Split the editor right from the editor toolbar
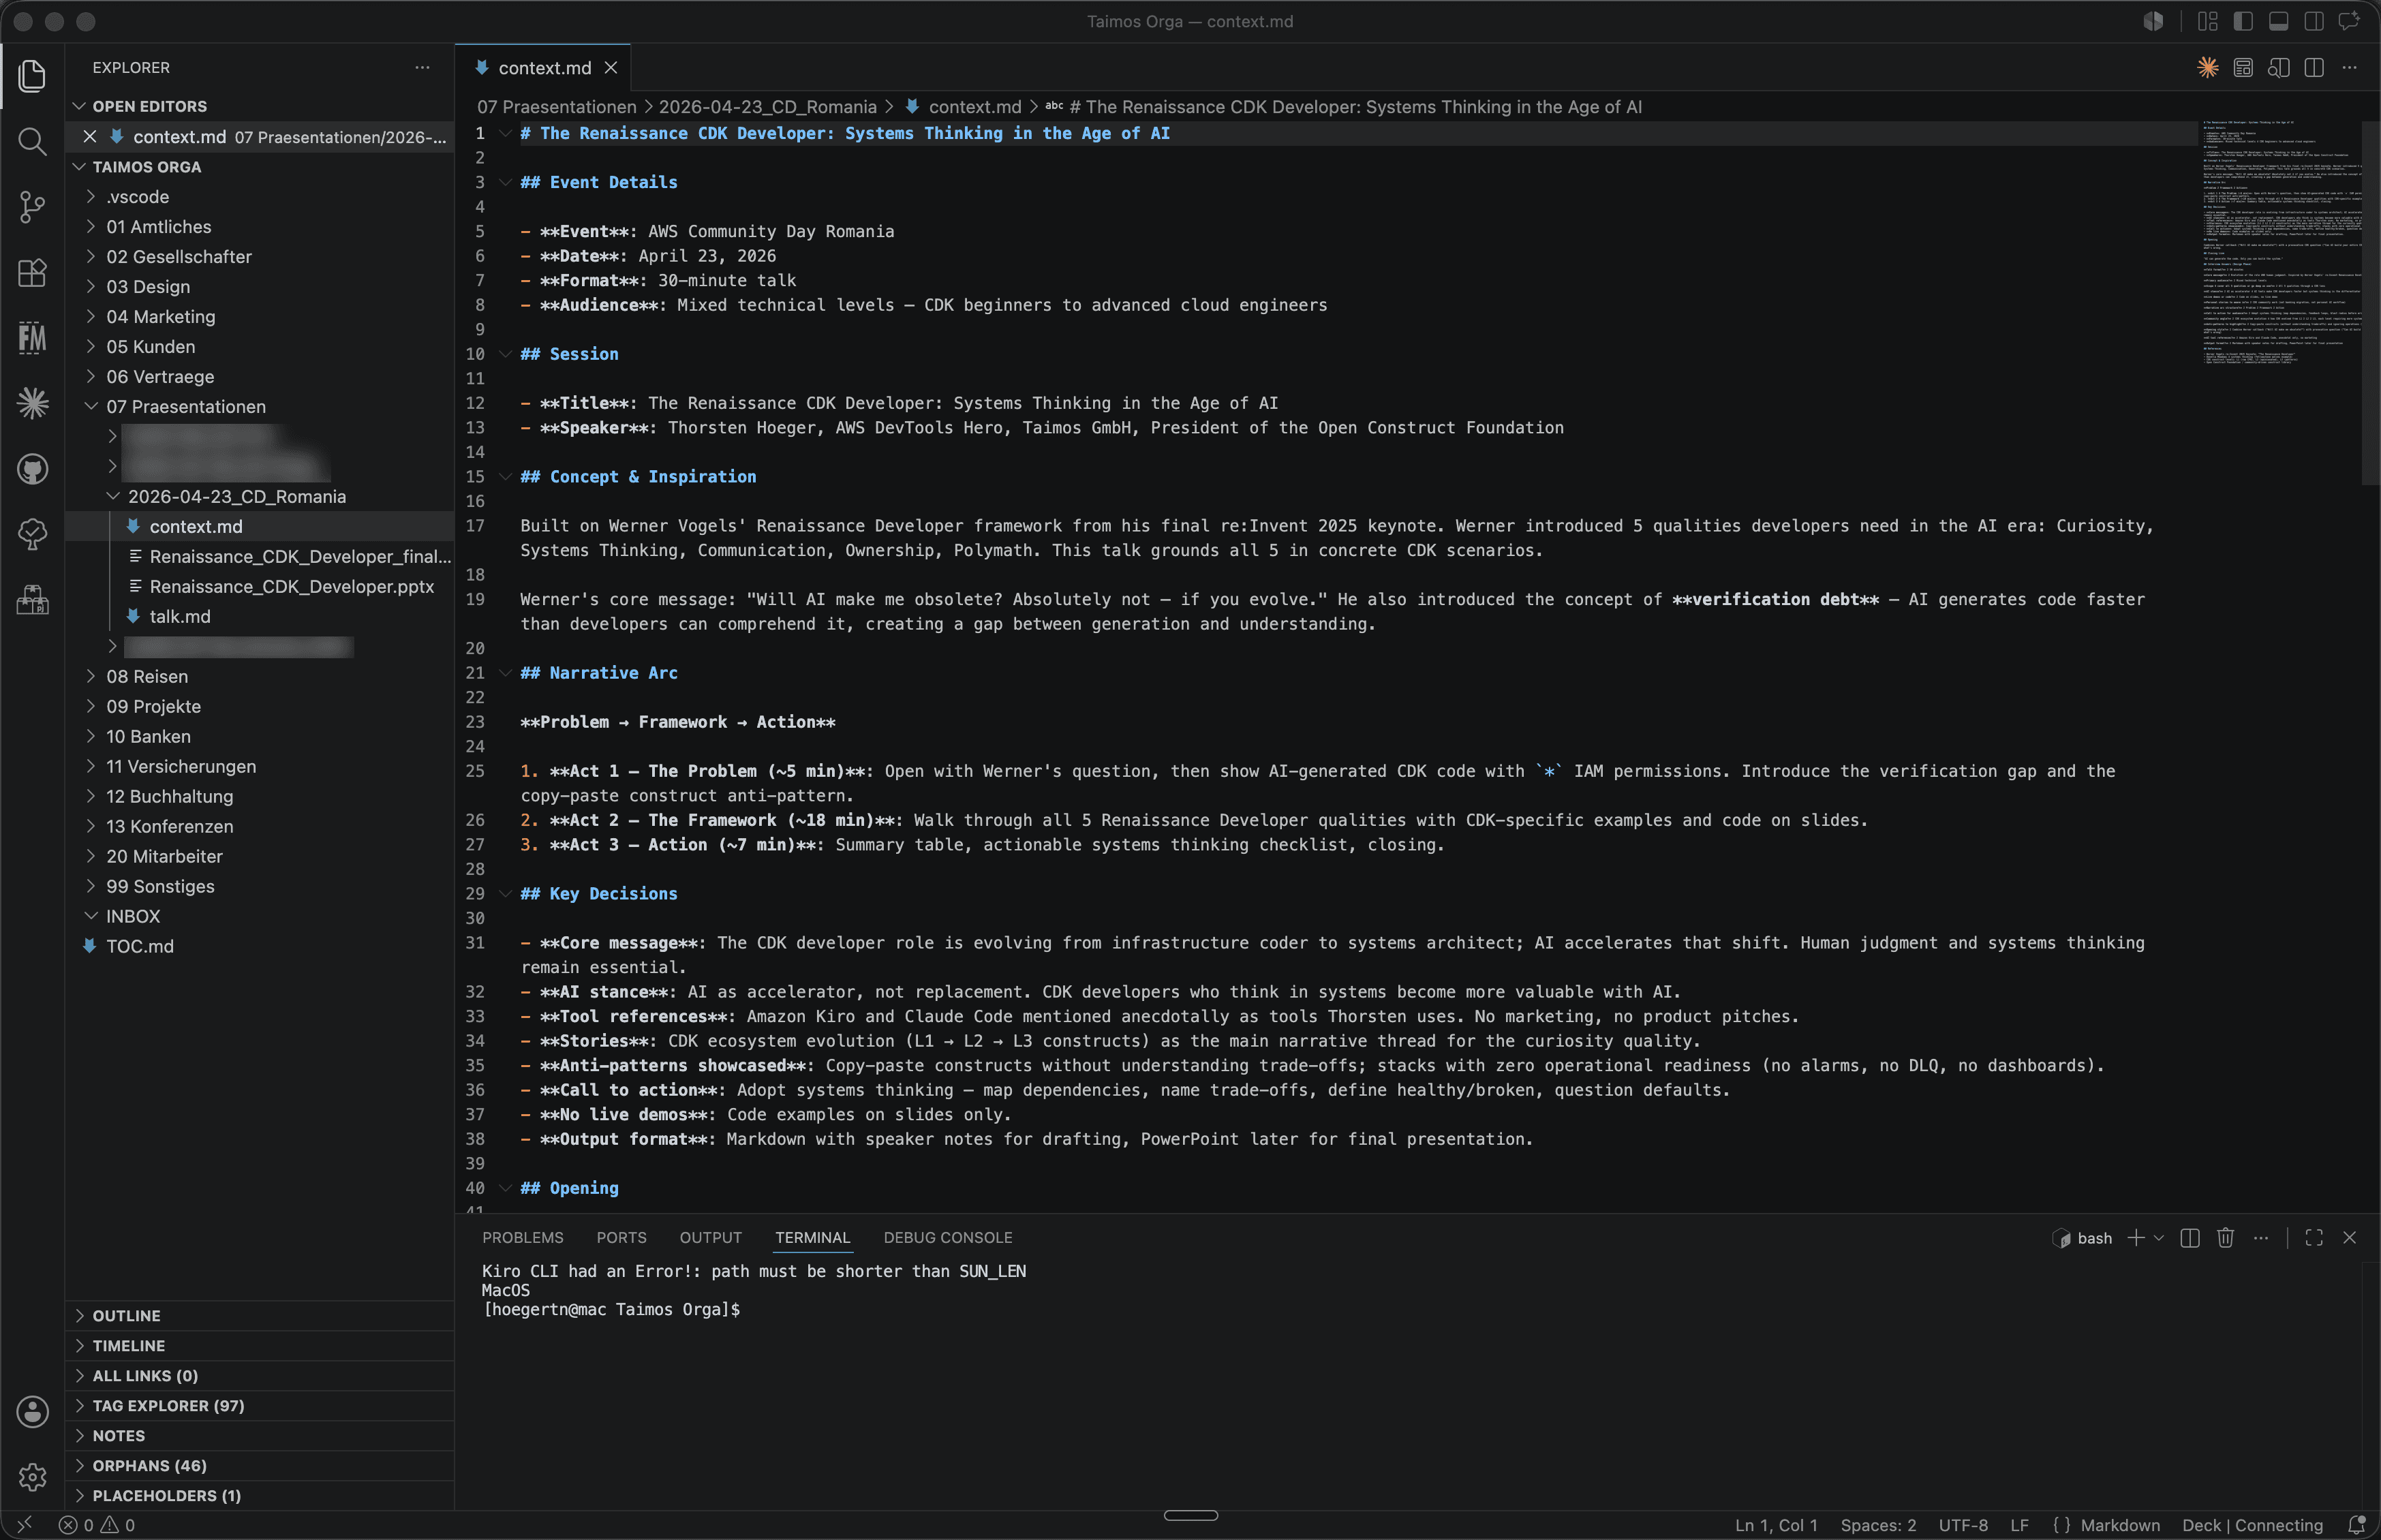Screen dimensions: 2381x1540 coord(2314,68)
